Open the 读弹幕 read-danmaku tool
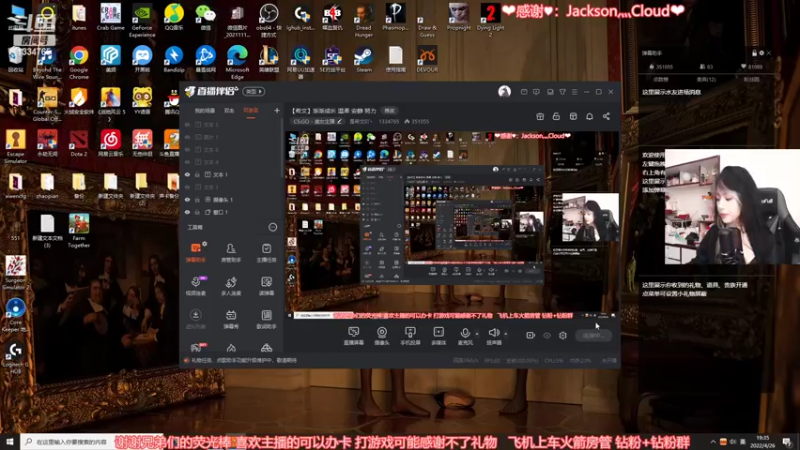 point(266,286)
